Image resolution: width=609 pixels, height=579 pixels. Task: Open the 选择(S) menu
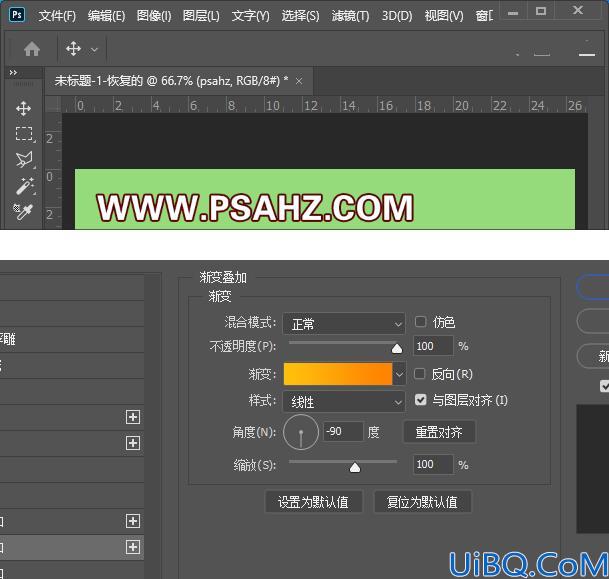(x=301, y=16)
